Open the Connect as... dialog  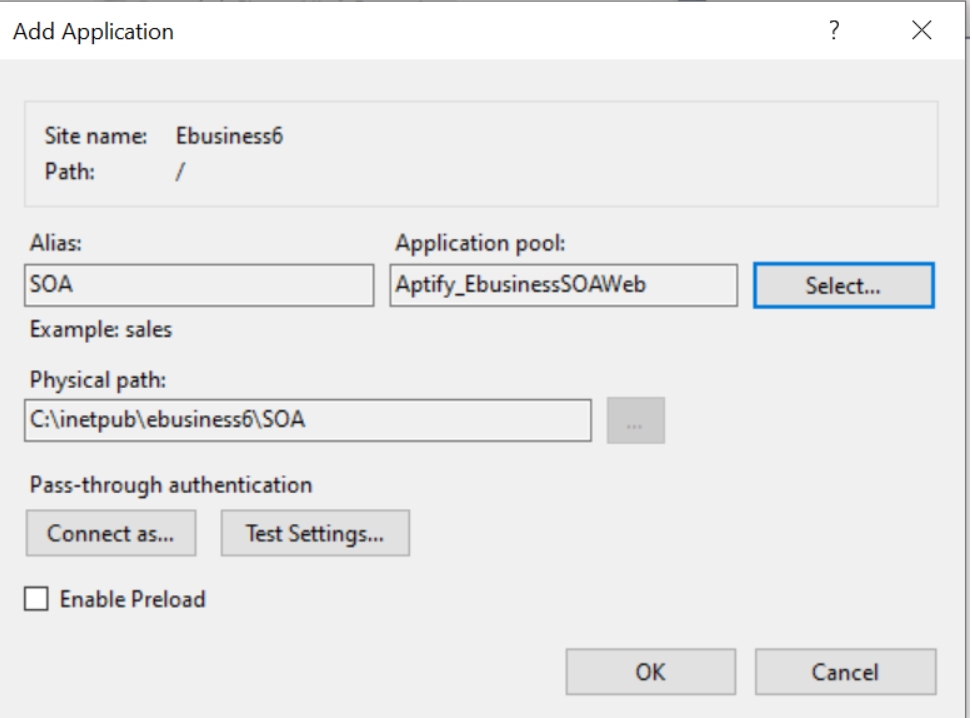coord(111,533)
